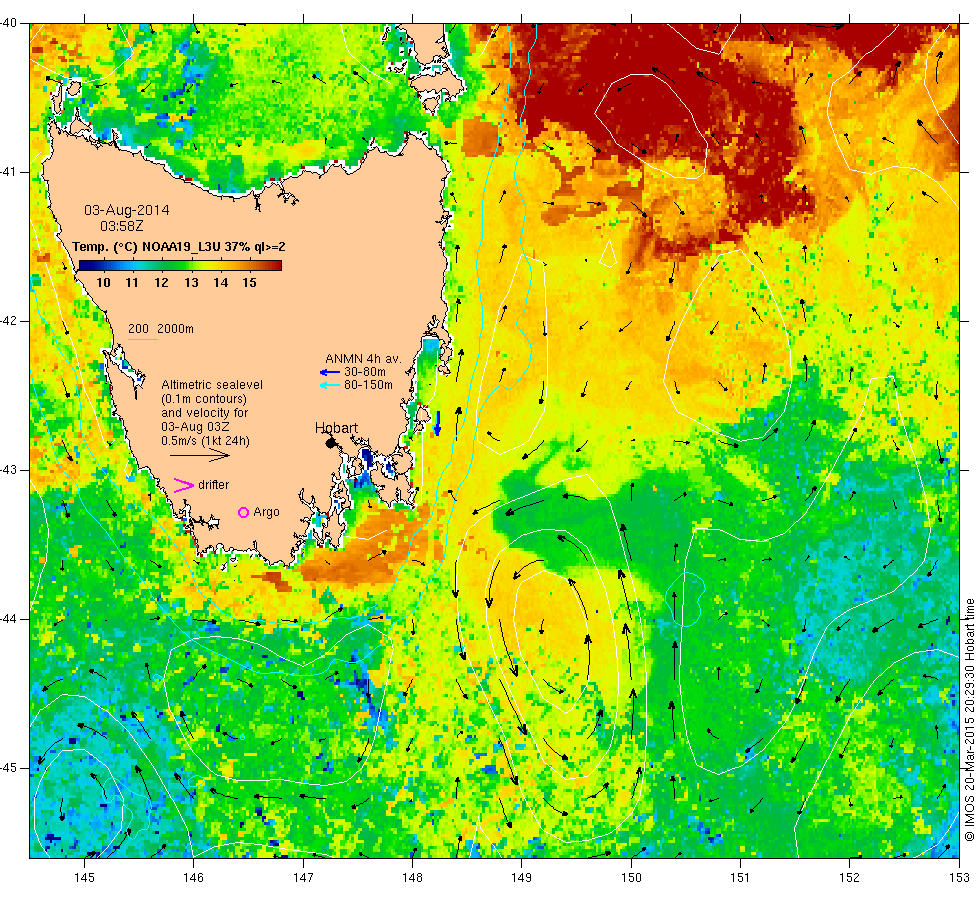
Task: Click the ANMN 4h av. label
Action: [x=363, y=359]
